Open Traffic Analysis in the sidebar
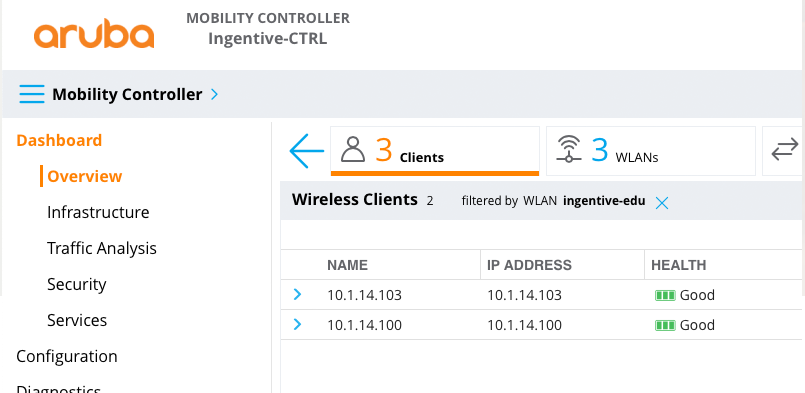This screenshot has width=805, height=393. [x=102, y=248]
